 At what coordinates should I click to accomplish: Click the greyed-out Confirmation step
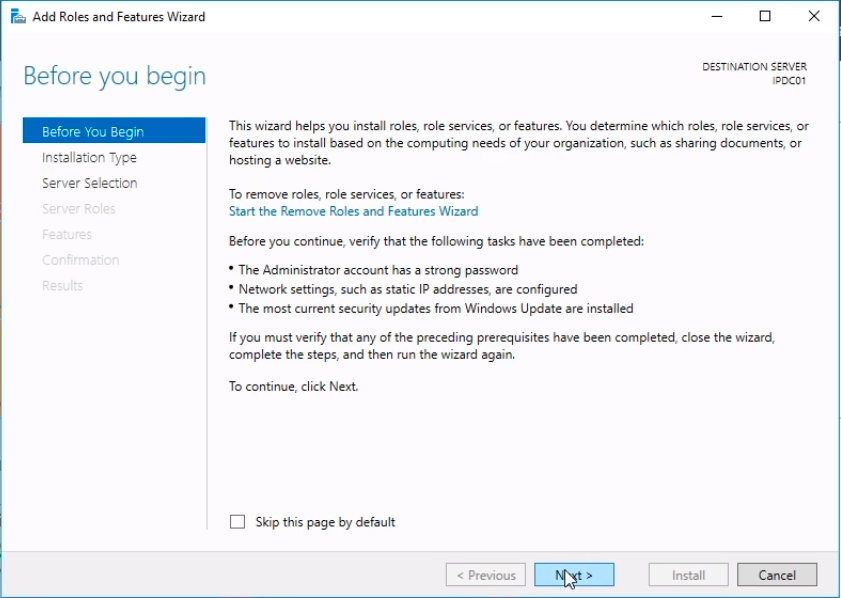pyautogui.click(x=80, y=260)
